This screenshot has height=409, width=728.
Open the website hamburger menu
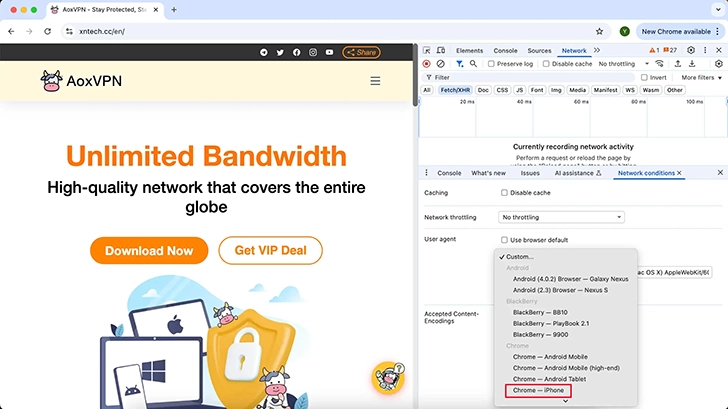click(x=375, y=81)
